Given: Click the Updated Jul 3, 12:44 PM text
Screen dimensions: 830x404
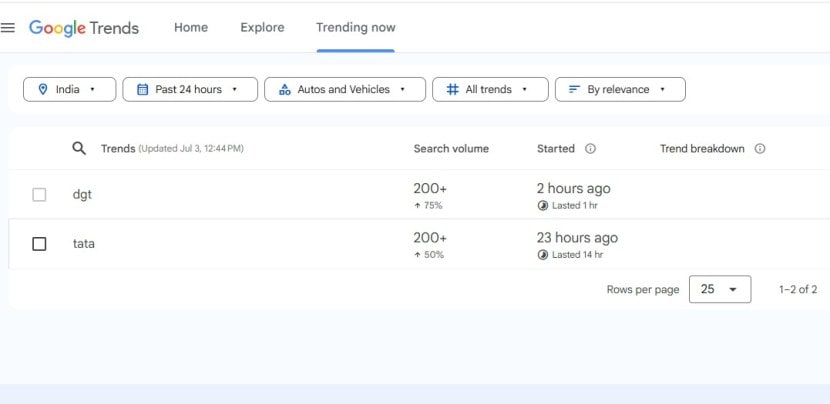Looking at the screenshot, I should click(x=191, y=149).
